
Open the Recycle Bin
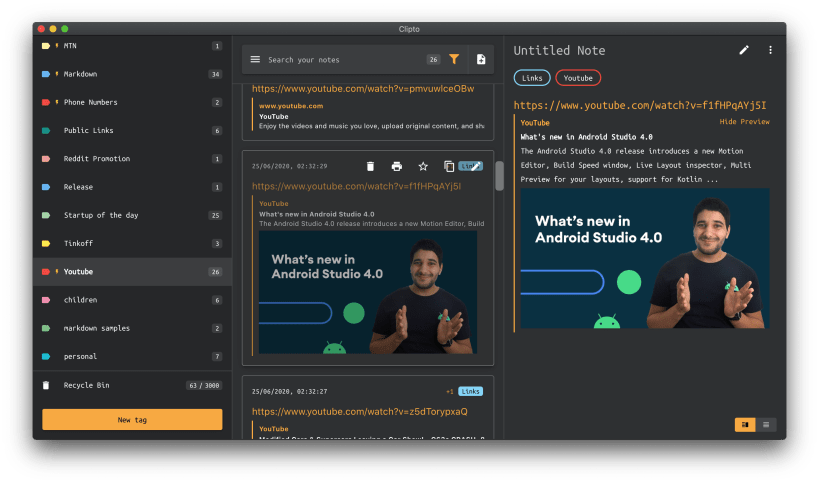point(133,385)
